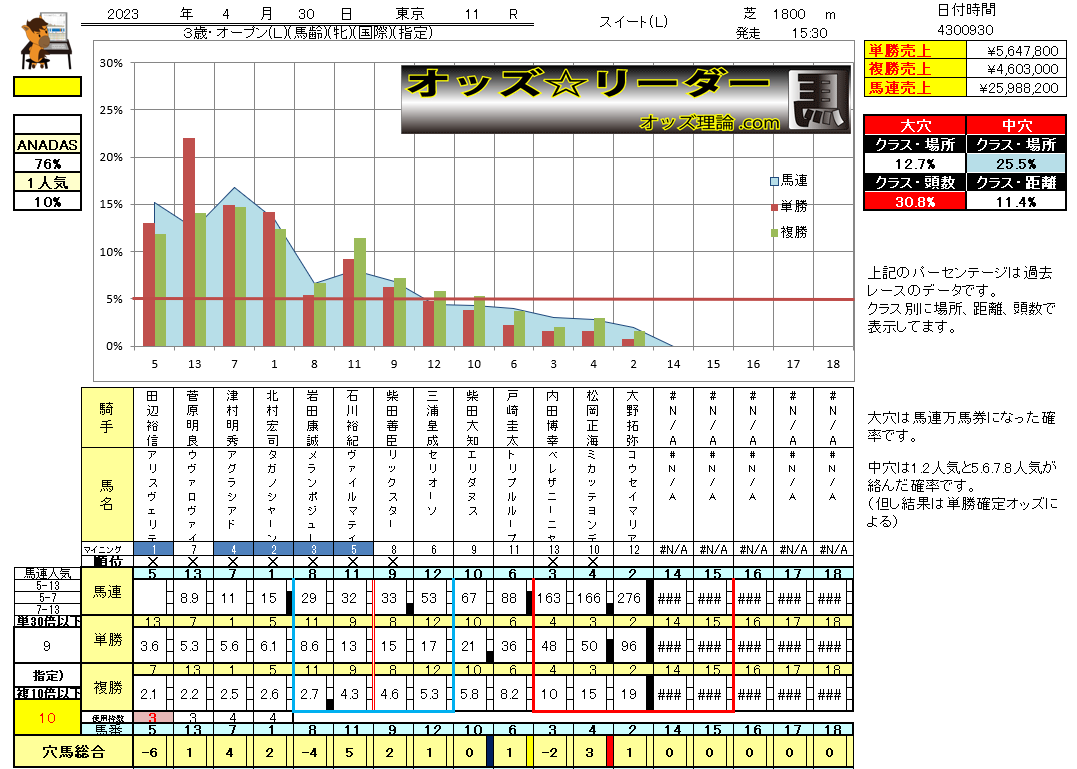The height and width of the screenshot is (769, 1077).
Task: Select the 複勝 legend marker
Action: pyautogui.click(x=774, y=232)
